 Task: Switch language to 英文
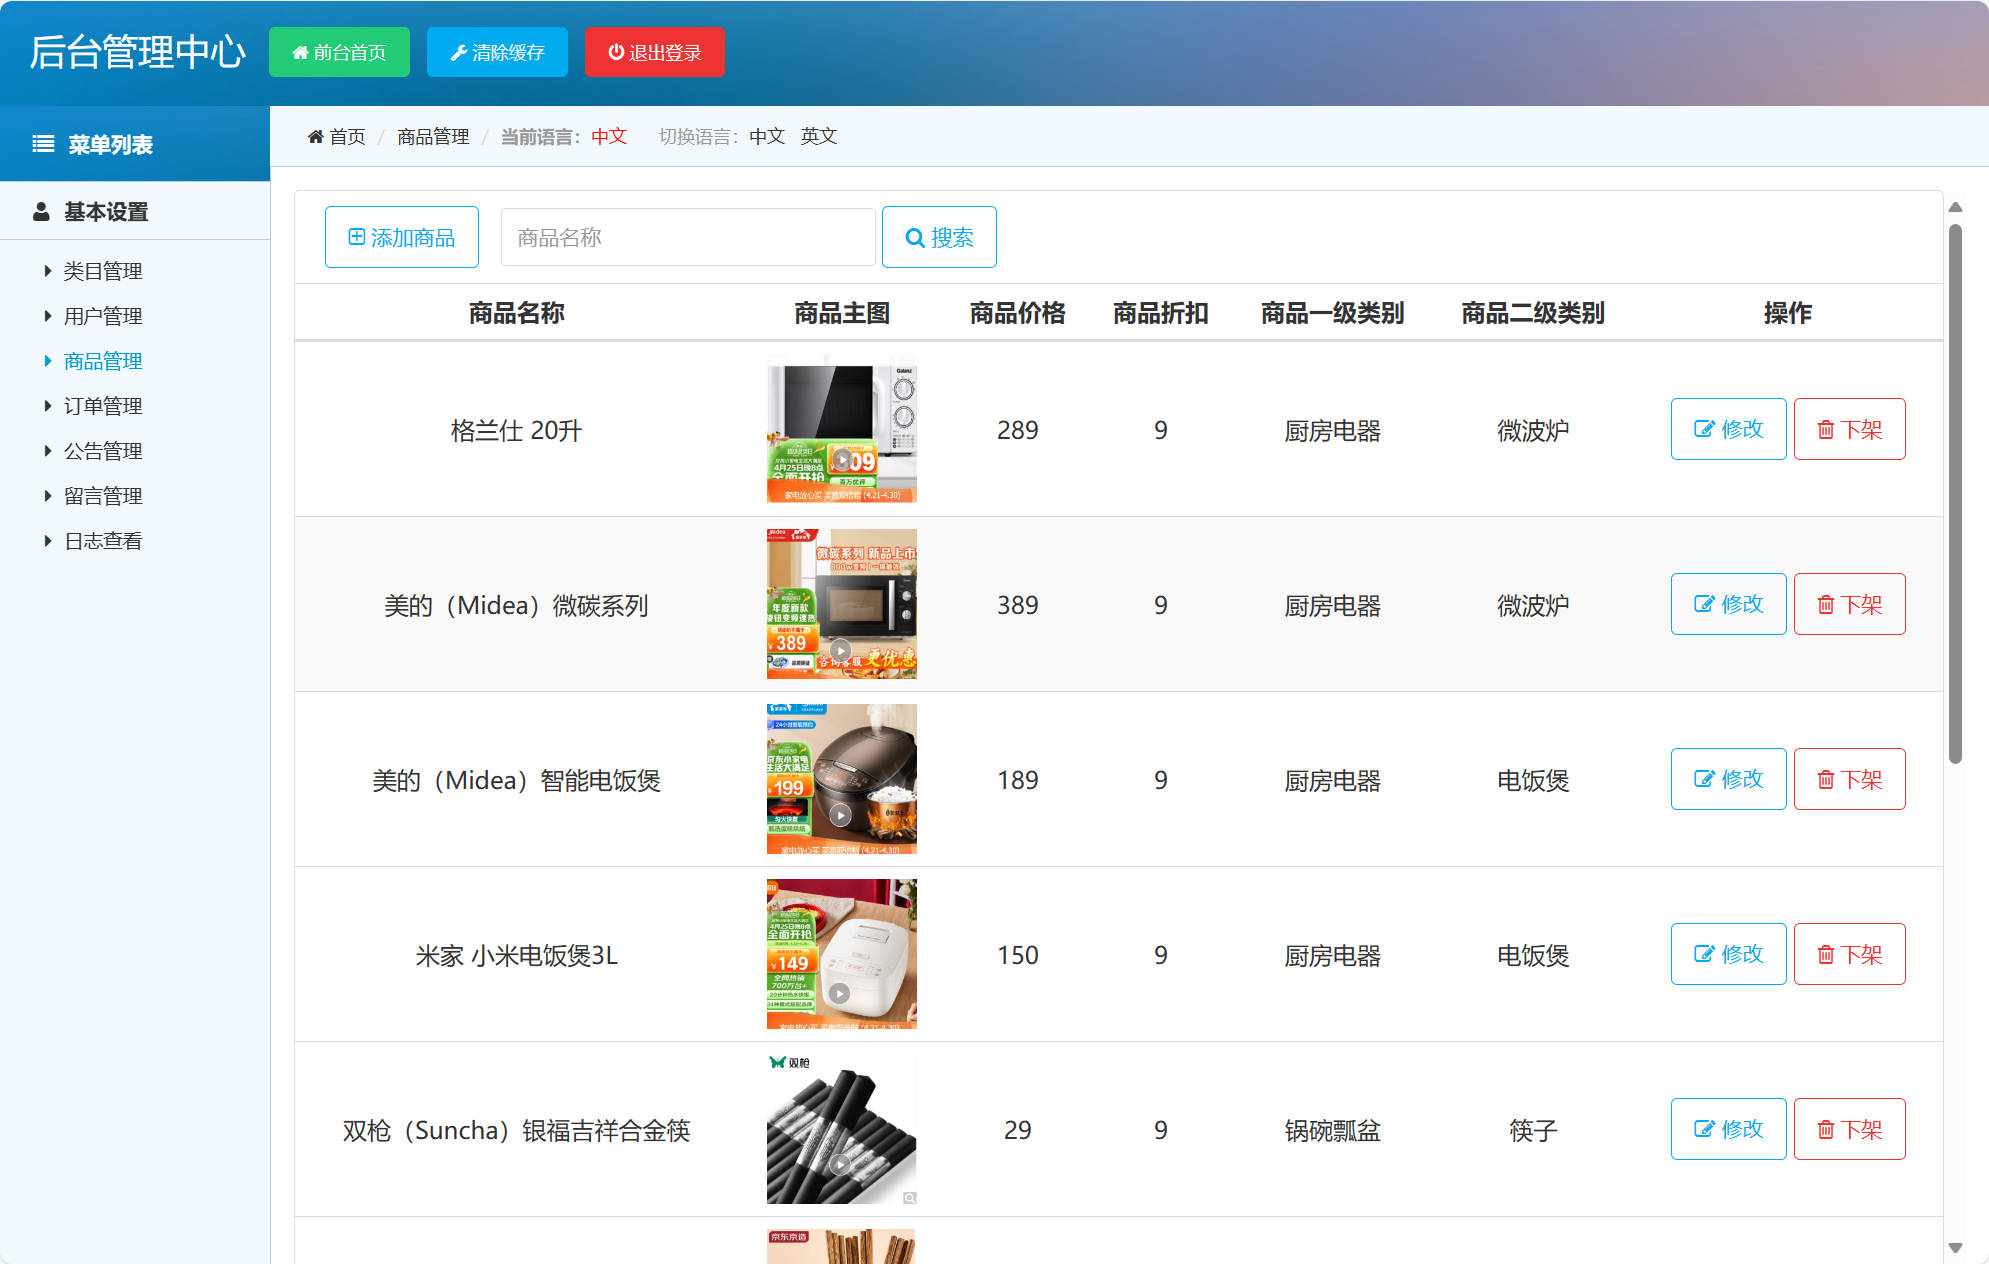[817, 136]
